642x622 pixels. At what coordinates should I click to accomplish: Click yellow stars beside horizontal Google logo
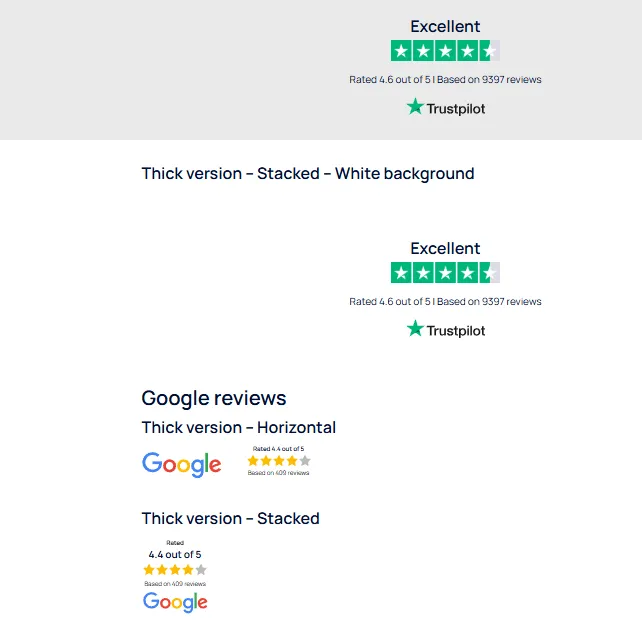(x=279, y=461)
